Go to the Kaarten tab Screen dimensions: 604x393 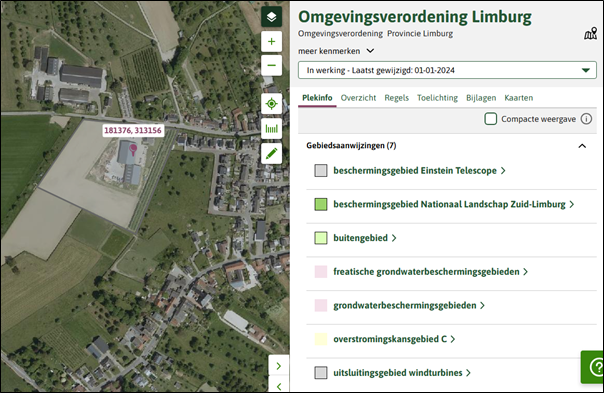pos(518,98)
